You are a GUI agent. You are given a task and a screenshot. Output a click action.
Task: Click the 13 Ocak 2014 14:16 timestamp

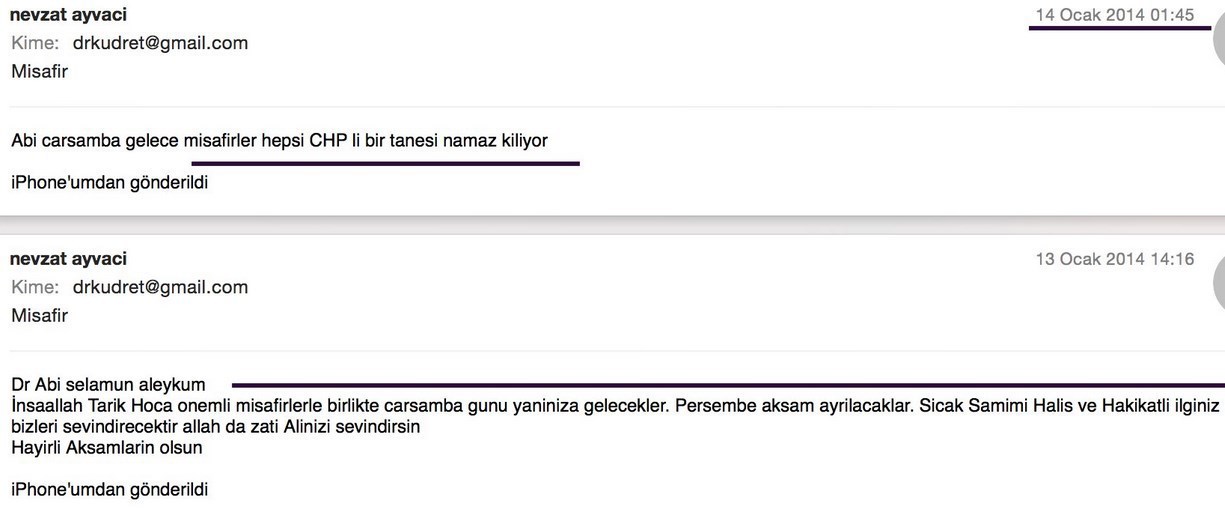[1115, 259]
